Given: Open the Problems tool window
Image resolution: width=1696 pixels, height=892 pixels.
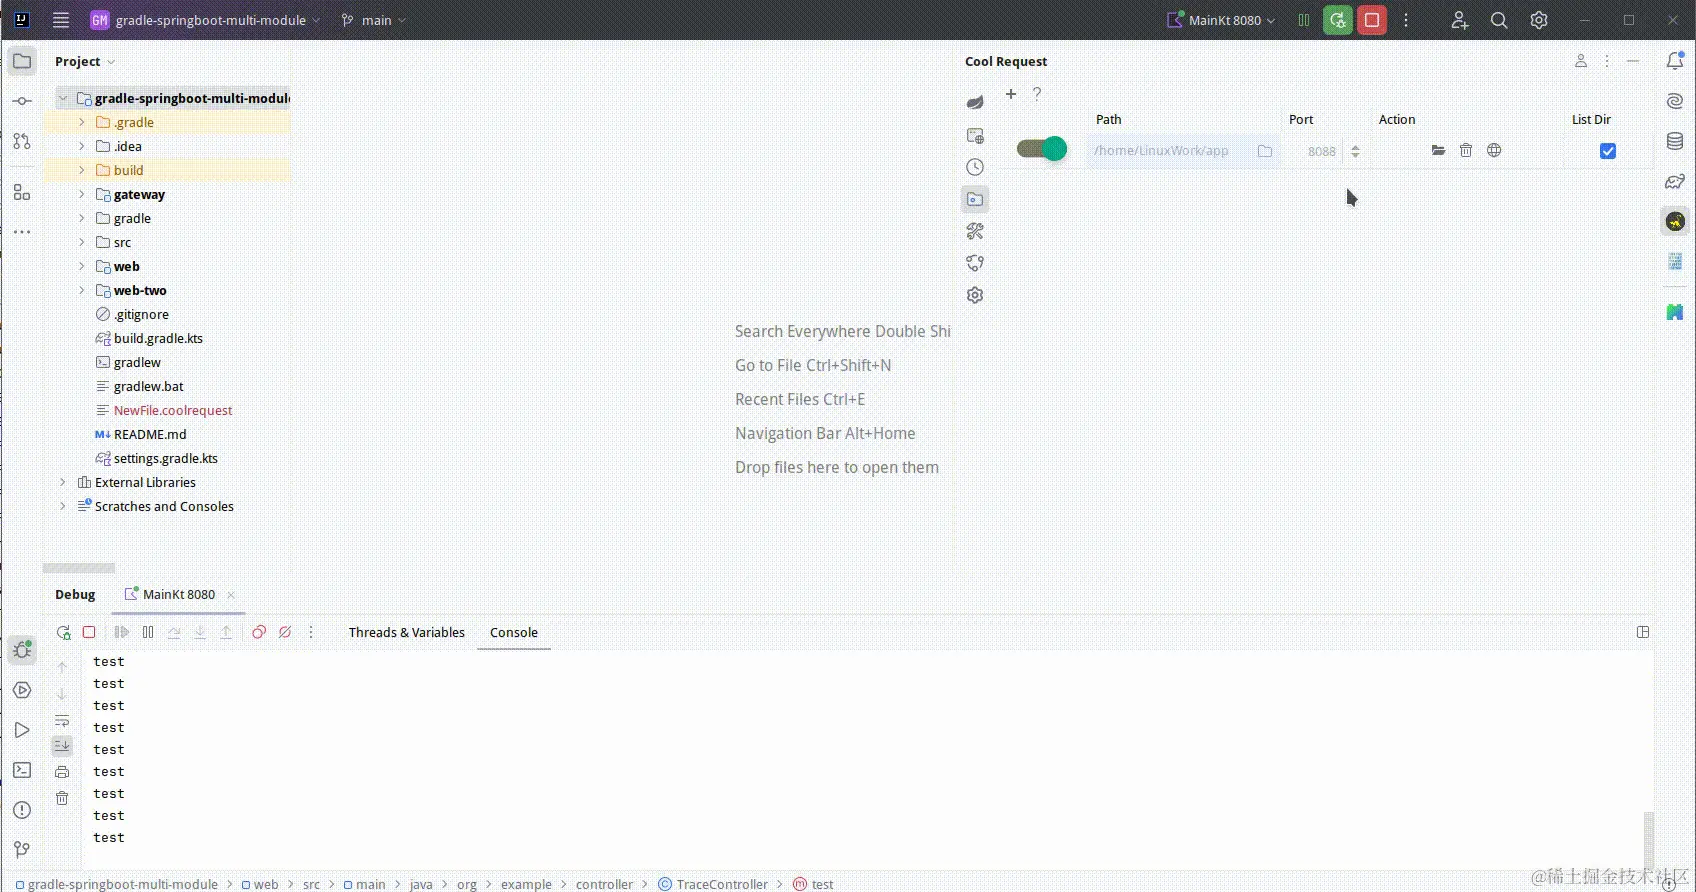Looking at the screenshot, I should [x=22, y=810].
